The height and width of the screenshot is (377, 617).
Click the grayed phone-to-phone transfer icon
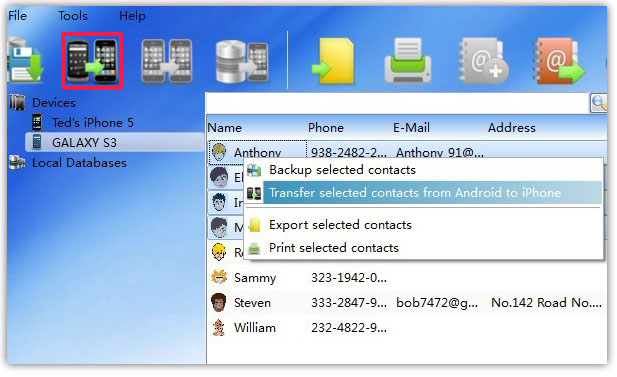pos(167,61)
